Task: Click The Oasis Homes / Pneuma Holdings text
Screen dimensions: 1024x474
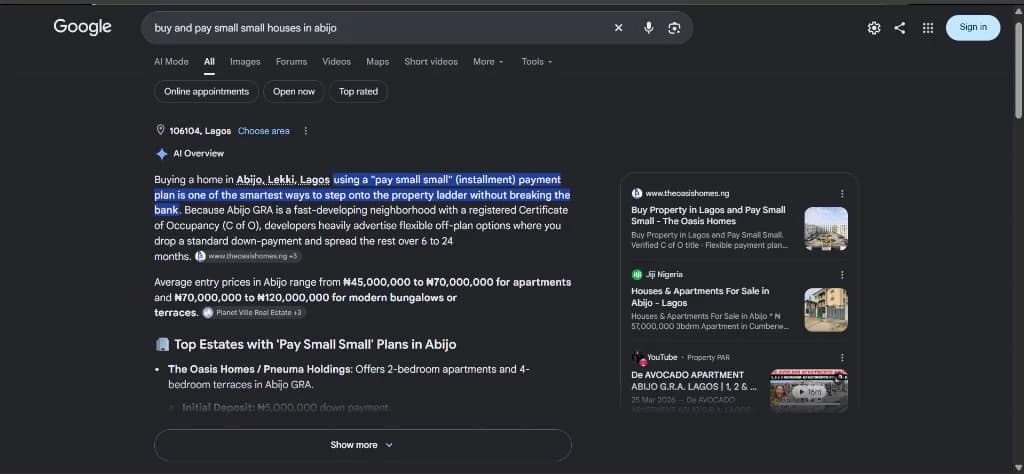Action: 260,369
